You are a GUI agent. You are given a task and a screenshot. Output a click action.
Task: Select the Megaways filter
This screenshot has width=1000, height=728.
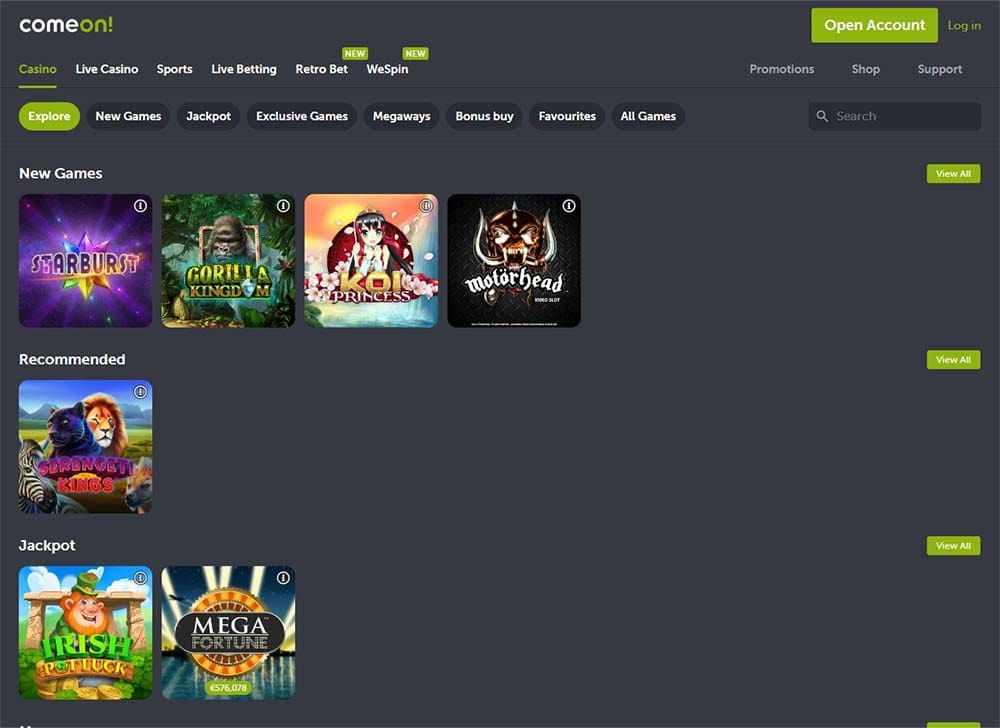point(401,116)
